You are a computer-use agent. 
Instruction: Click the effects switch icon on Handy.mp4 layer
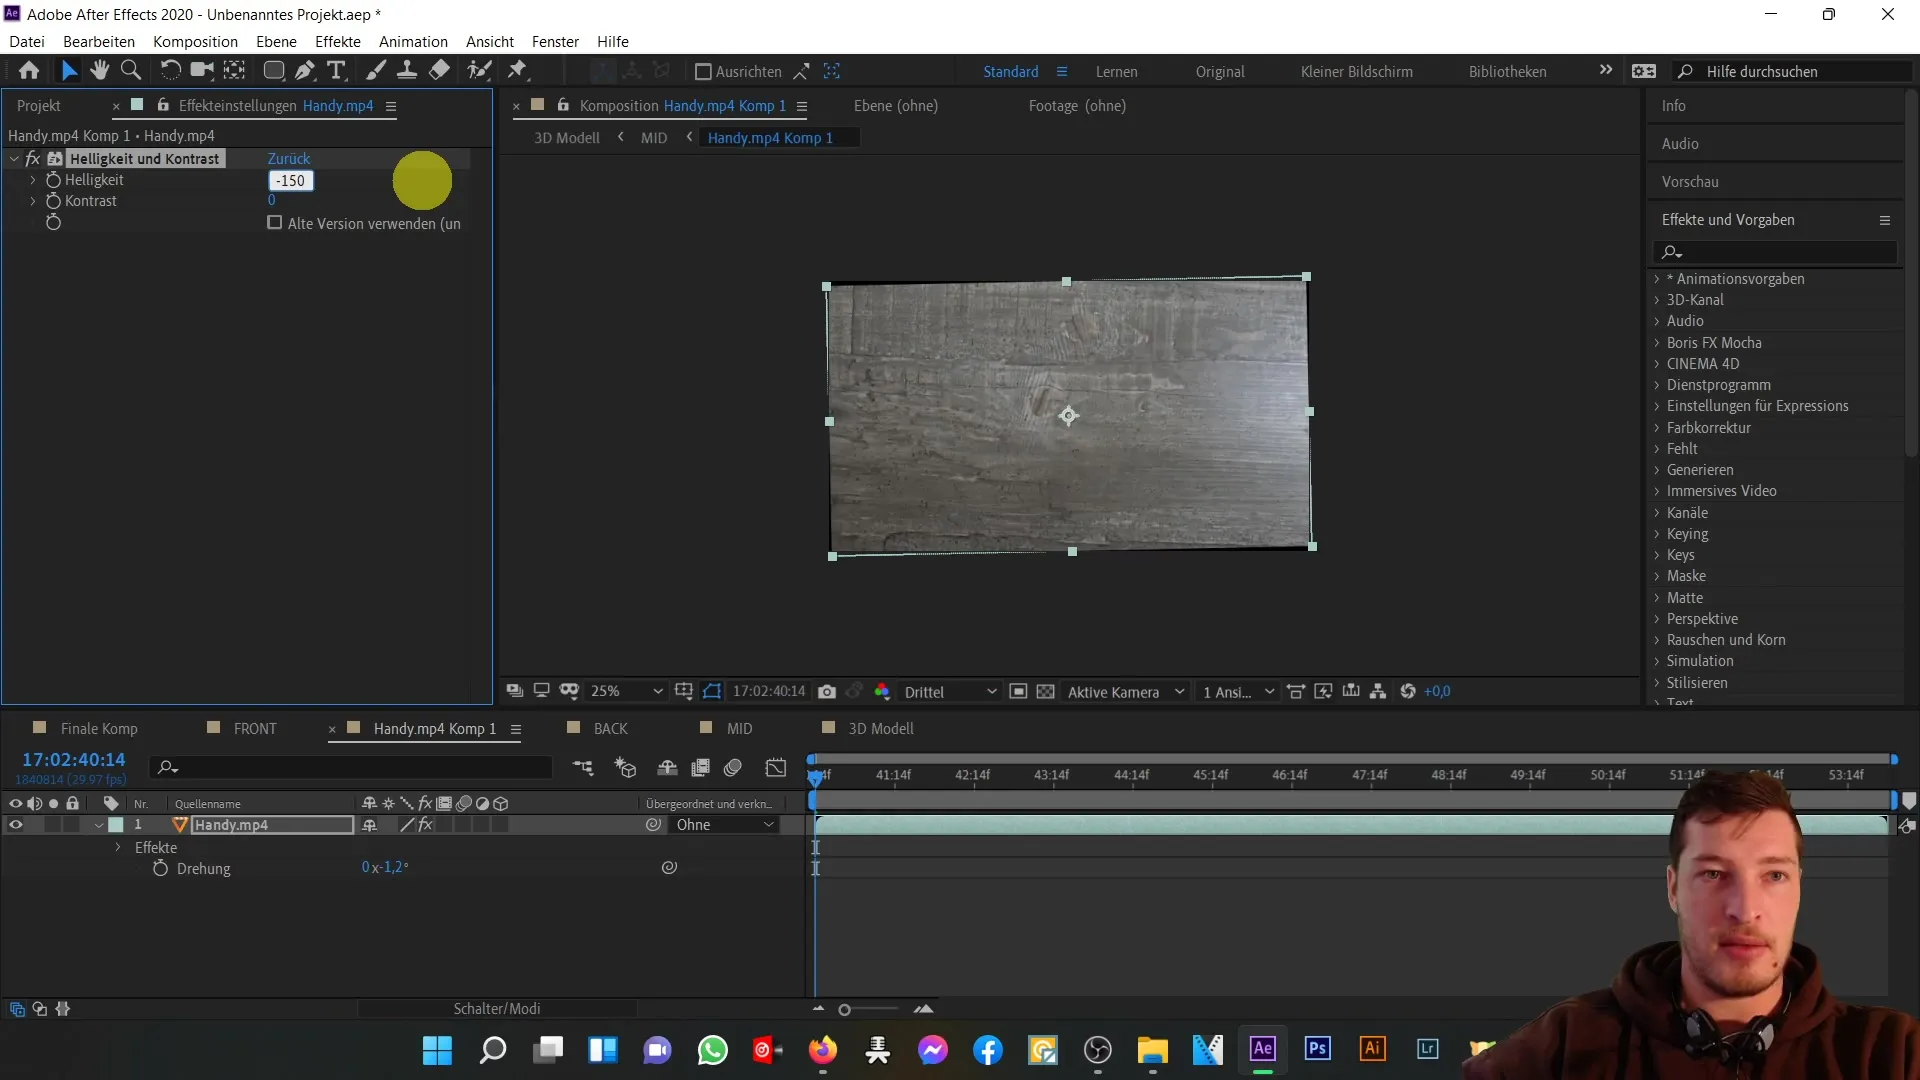[x=426, y=824]
